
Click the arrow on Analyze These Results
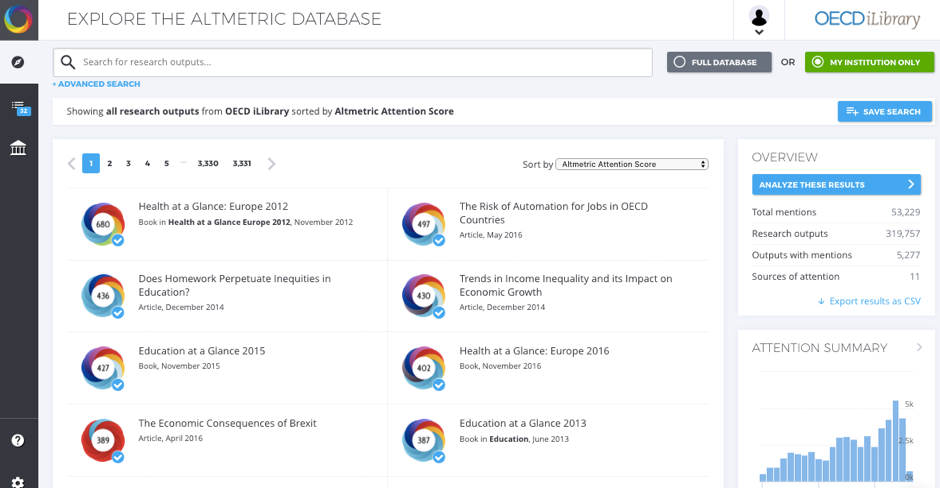pos(911,184)
